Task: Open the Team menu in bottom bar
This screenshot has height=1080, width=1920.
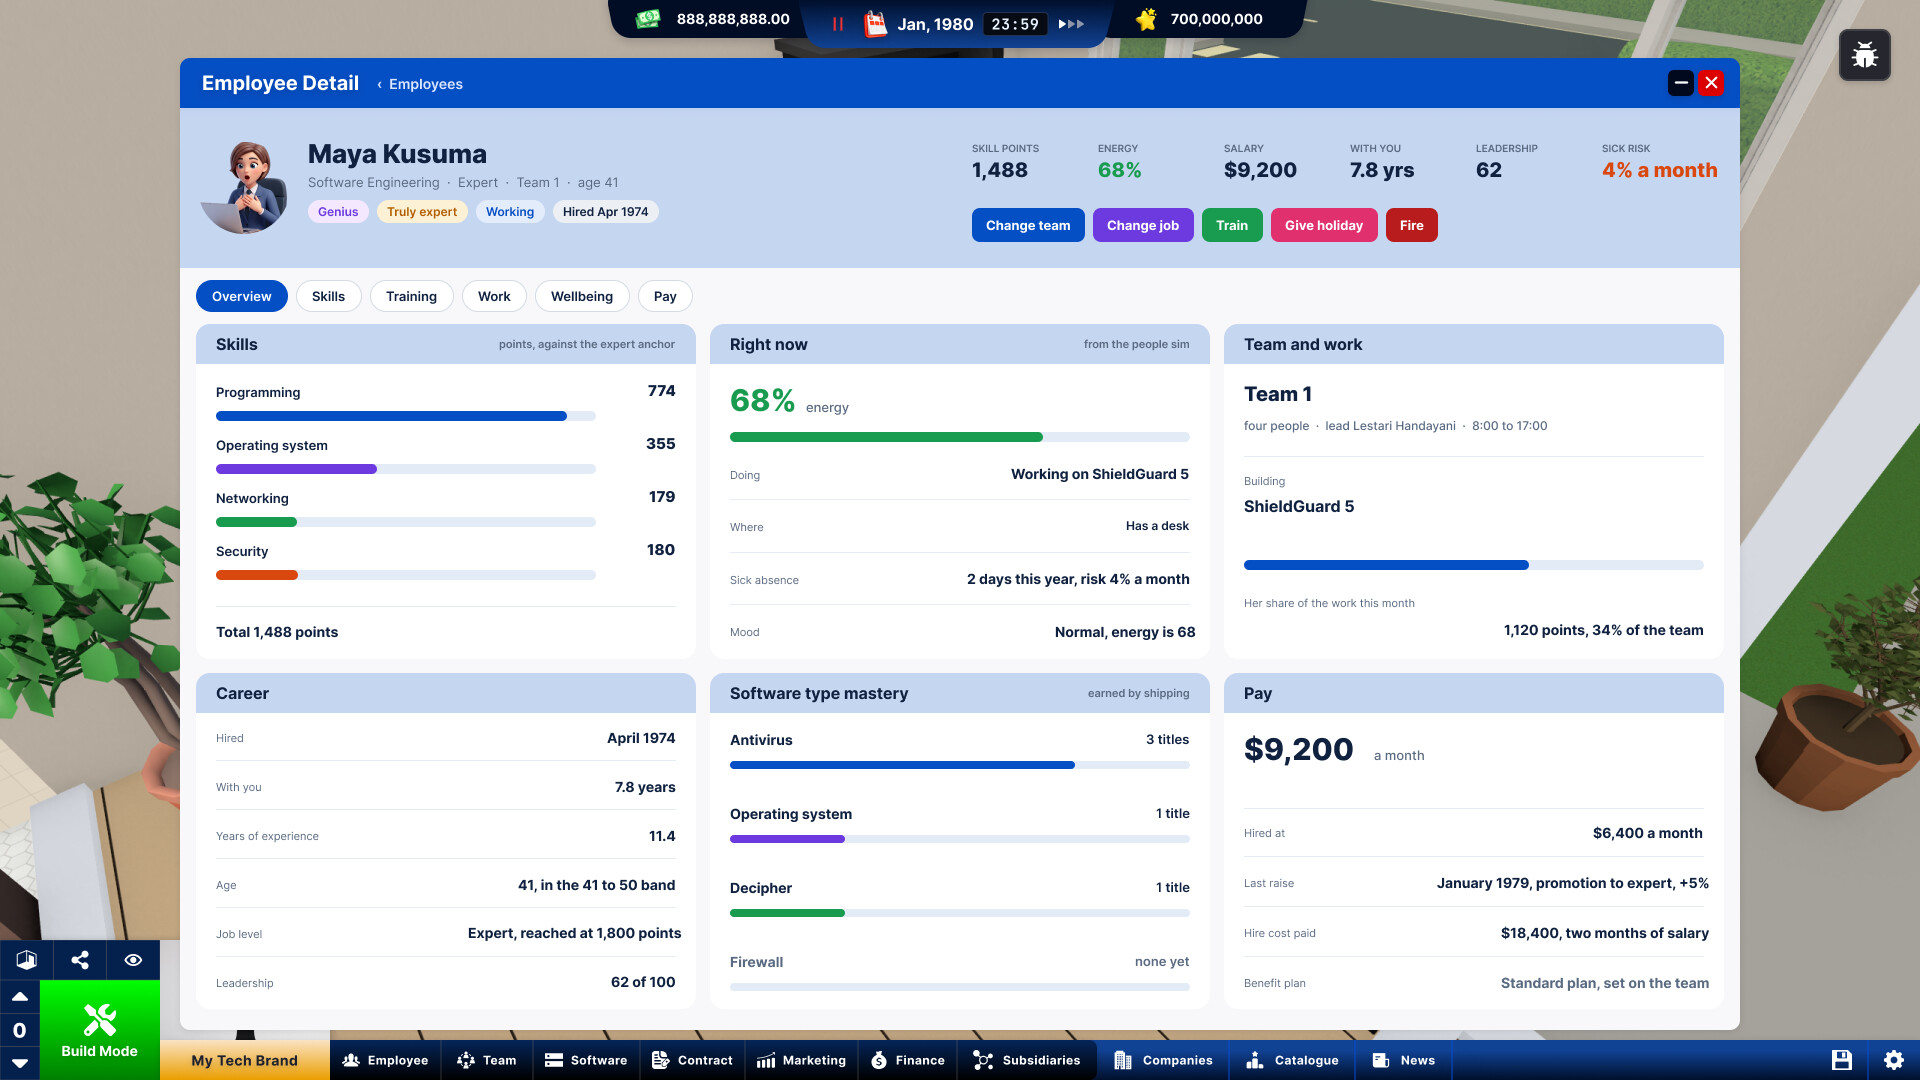Action: (487, 1060)
